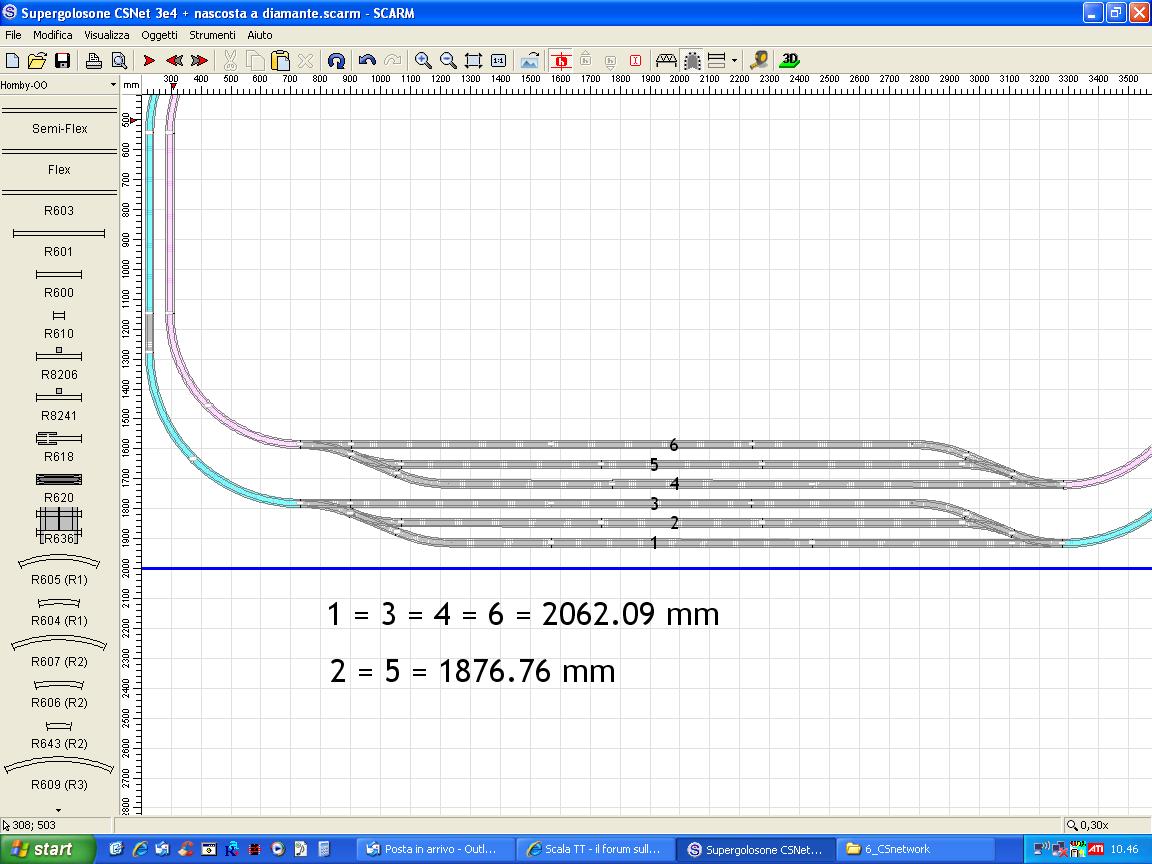Image resolution: width=1152 pixels, height=864 pixels.
Task: Click the background image toolbar icon
Action: [530, 60]
